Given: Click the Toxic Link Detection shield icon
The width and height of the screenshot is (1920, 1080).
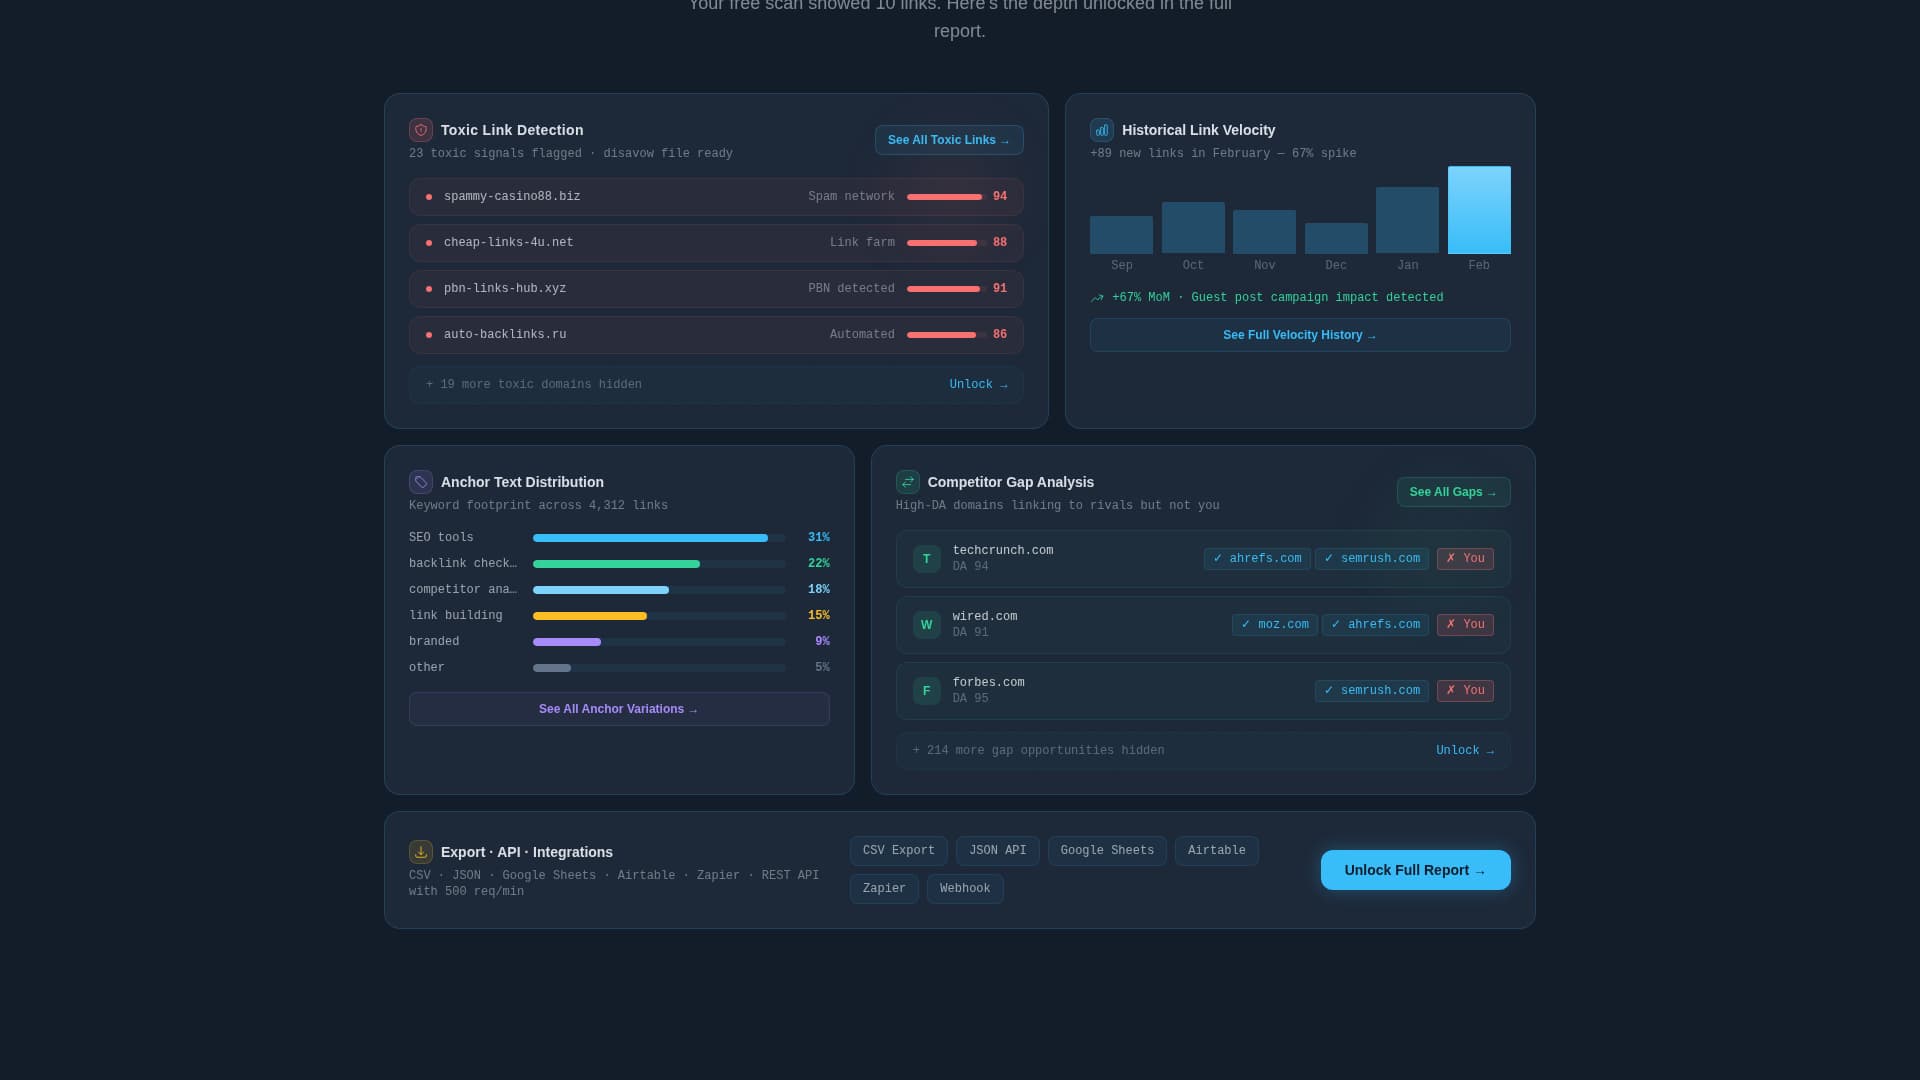Looking at the screenshot, I should tap(420, 130).
